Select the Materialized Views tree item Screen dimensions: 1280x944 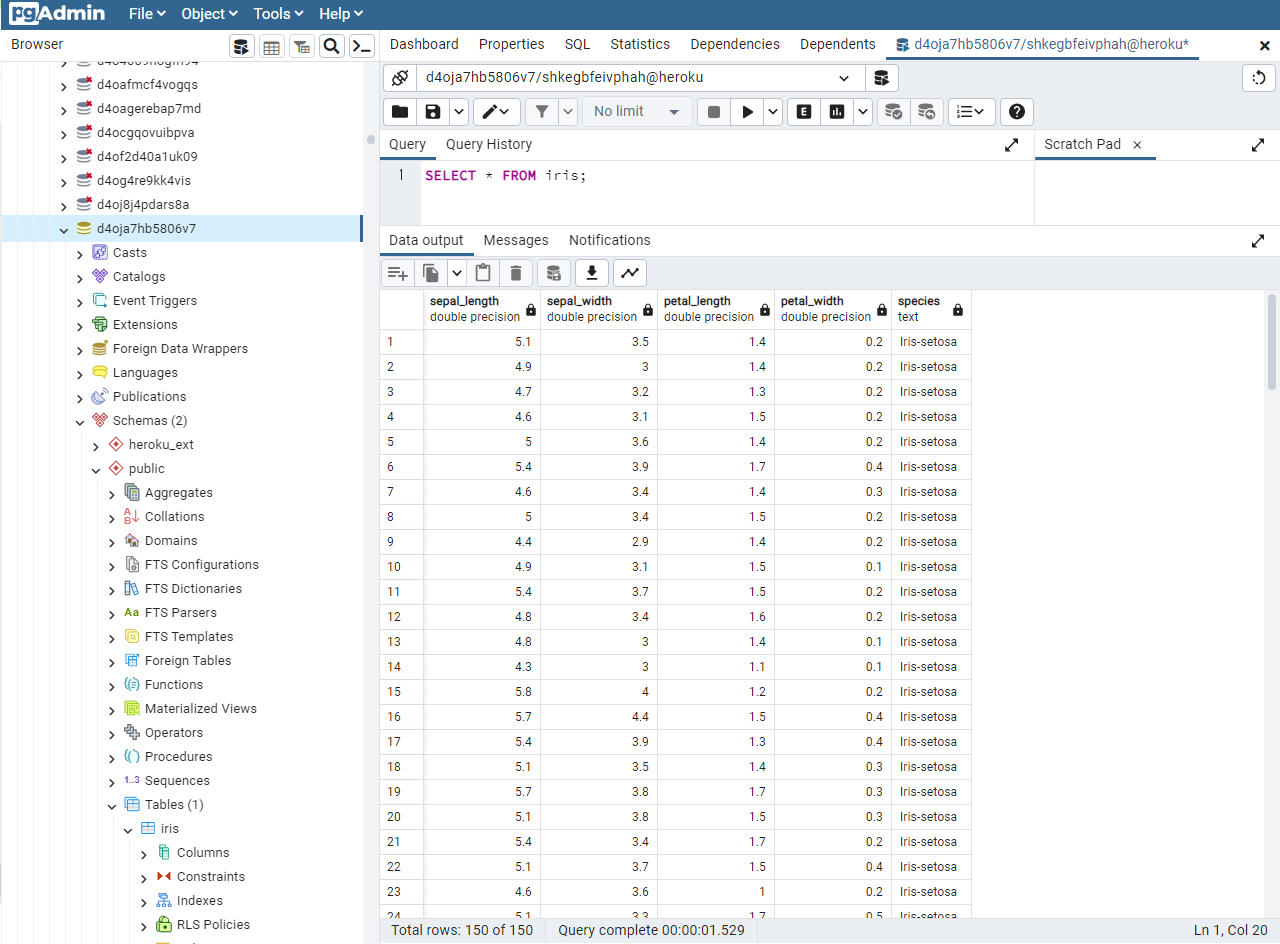[x=201, y=709]
